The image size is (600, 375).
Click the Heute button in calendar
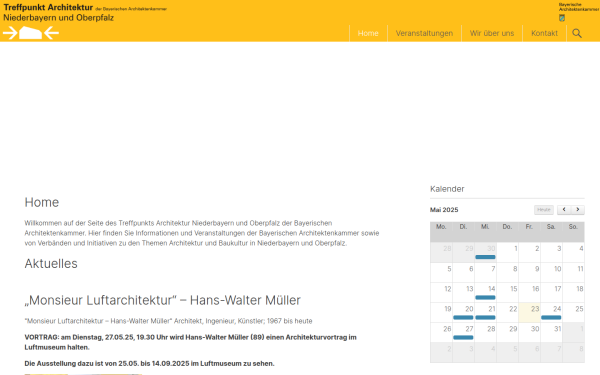[x=544, y=210]
